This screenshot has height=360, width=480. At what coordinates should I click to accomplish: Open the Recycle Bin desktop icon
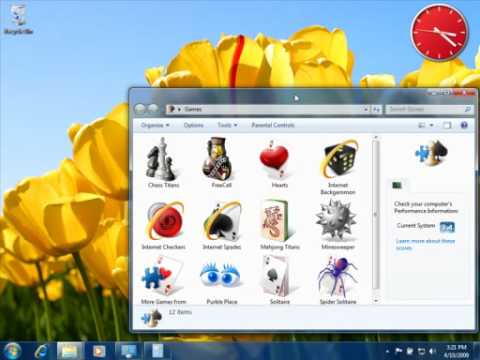coord(19,19)
